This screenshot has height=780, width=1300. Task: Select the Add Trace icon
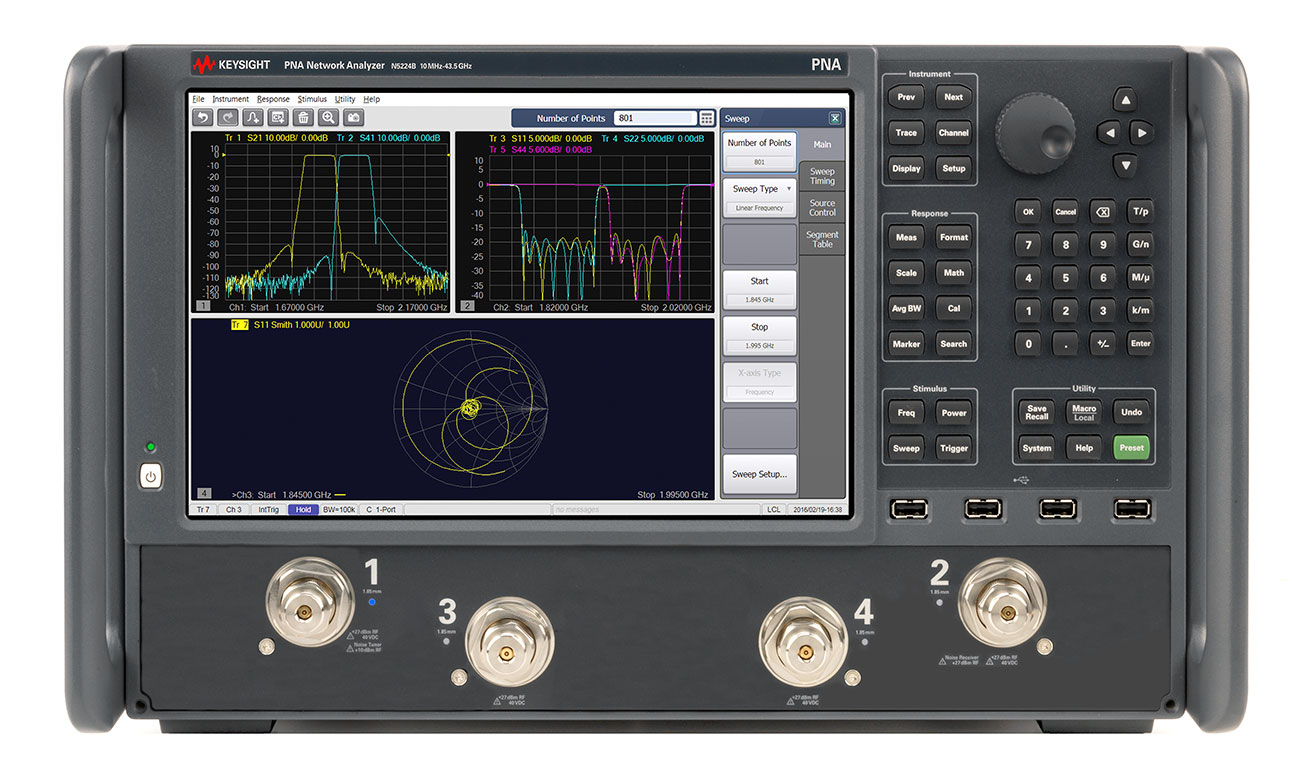253,118
